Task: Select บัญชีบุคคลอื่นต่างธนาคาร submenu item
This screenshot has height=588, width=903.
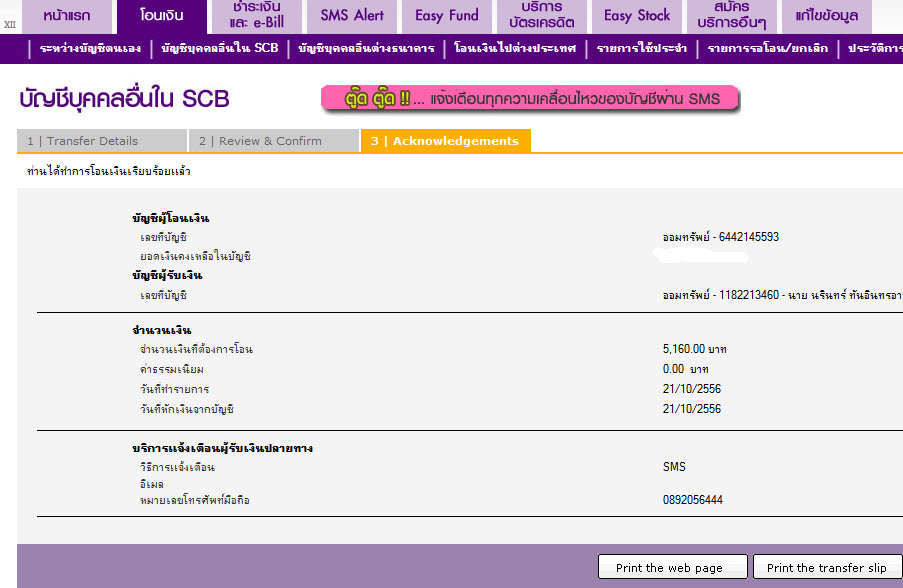Action: (x=366, y=48)
